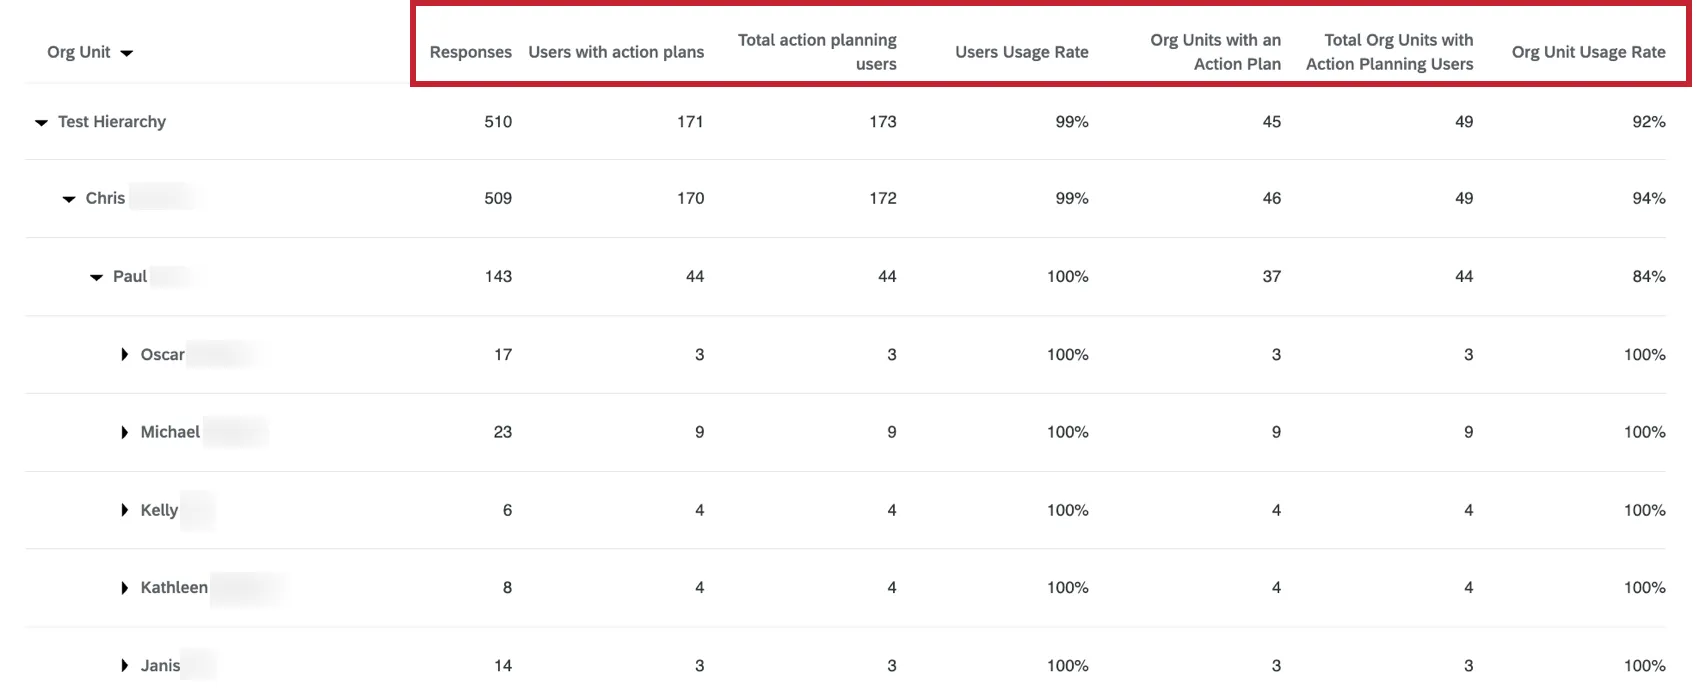Expand Kathleen's org unit
The width and height of the screenshot is (1700, 698).
(124, 587)
